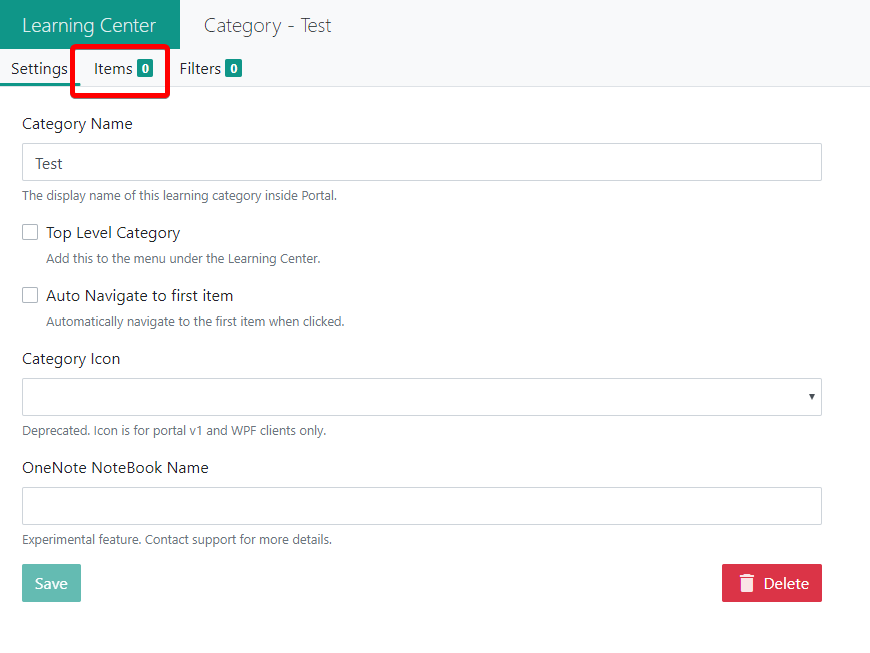Open the Learning Center header tab
870x653 pixels.
(x=89, y=25)
